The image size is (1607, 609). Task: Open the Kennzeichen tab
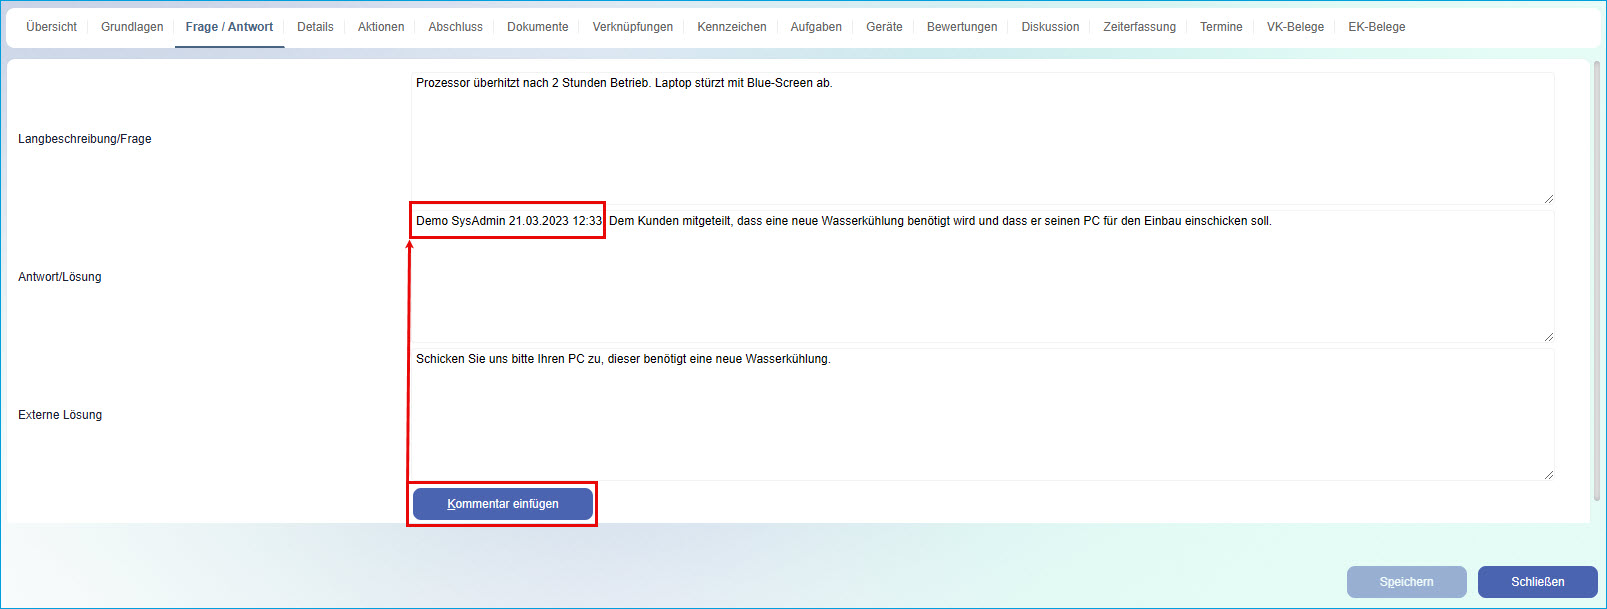coord(731,27)
